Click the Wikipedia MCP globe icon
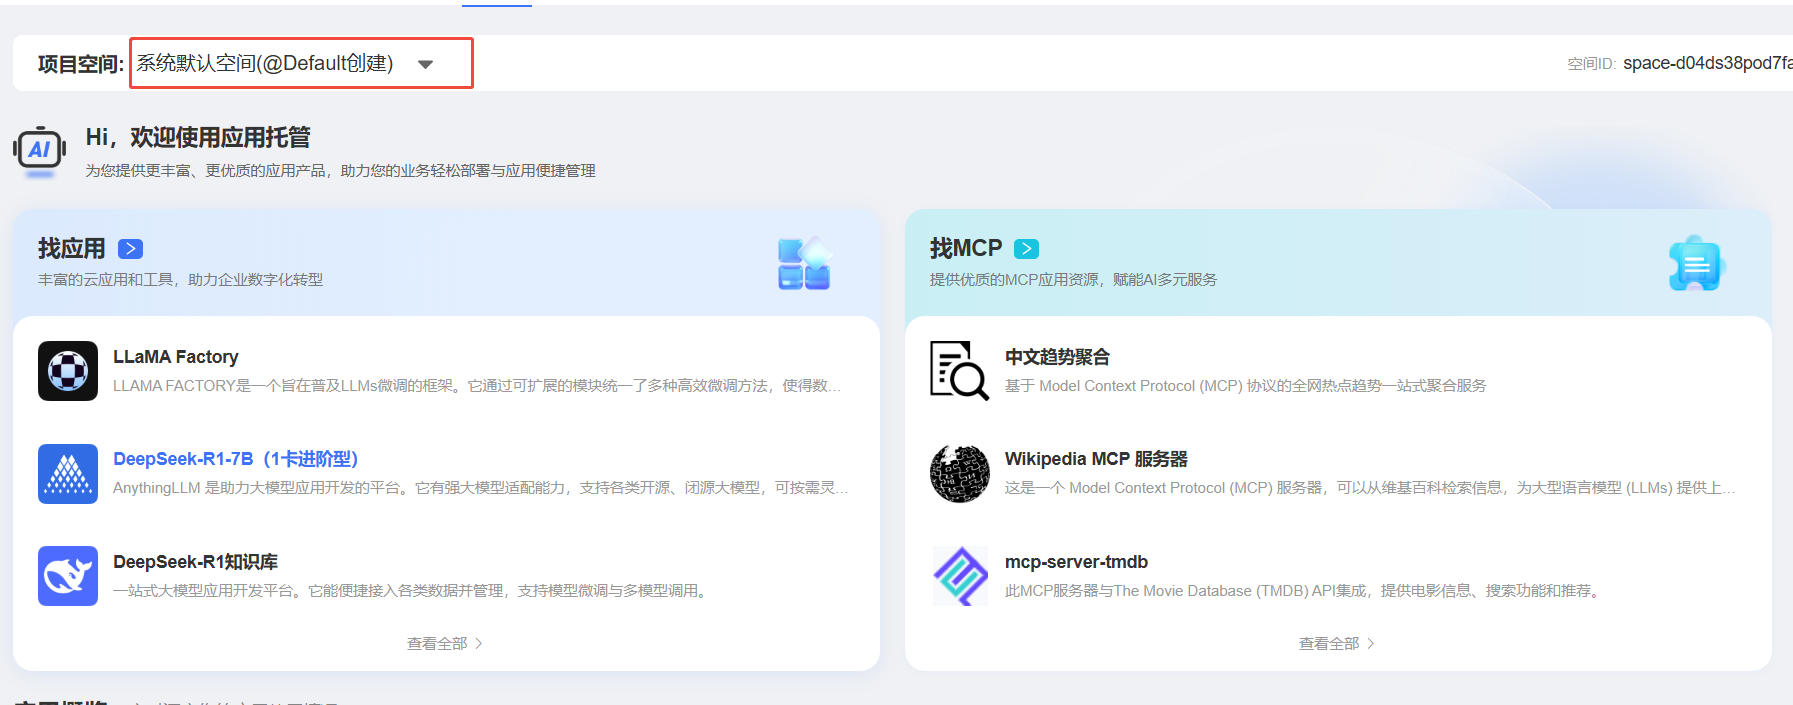The width and height of the screenshot is (1793, 705). coord(960,474)
